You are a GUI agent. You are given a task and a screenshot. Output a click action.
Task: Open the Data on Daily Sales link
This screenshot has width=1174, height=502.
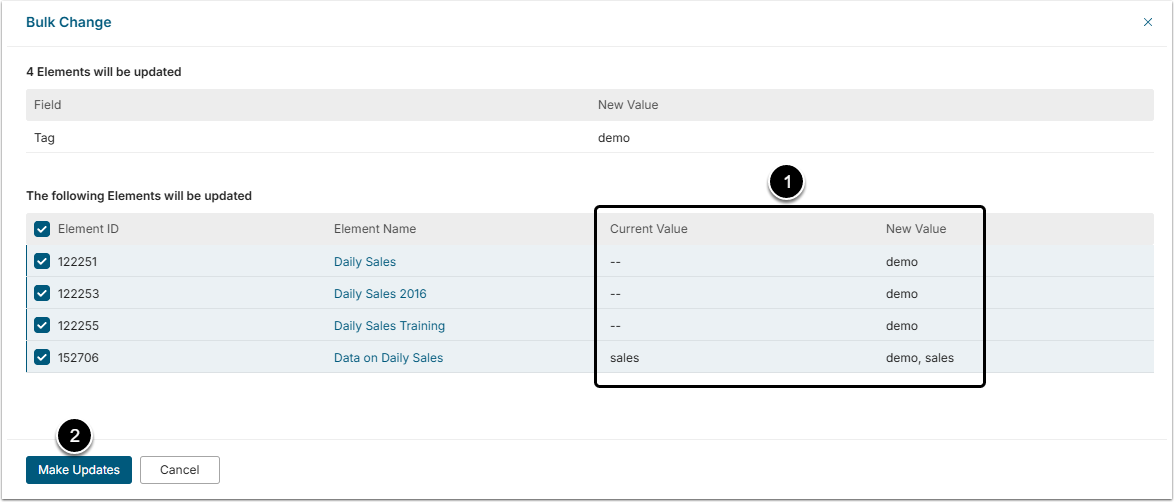pyautogui.click(x=388, y=358)
